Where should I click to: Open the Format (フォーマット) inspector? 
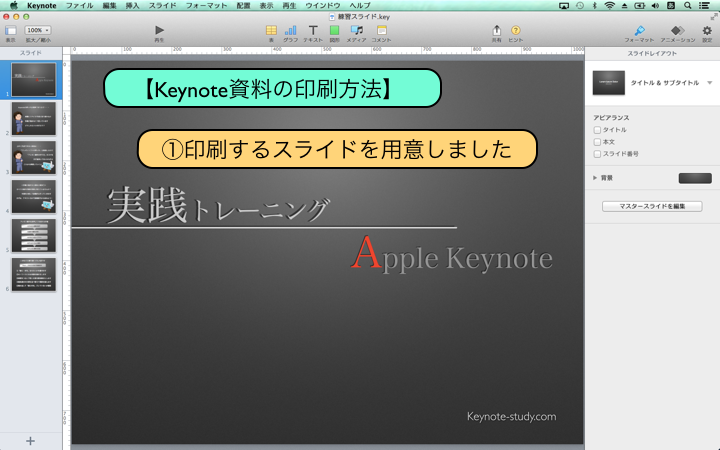[639, 31]
